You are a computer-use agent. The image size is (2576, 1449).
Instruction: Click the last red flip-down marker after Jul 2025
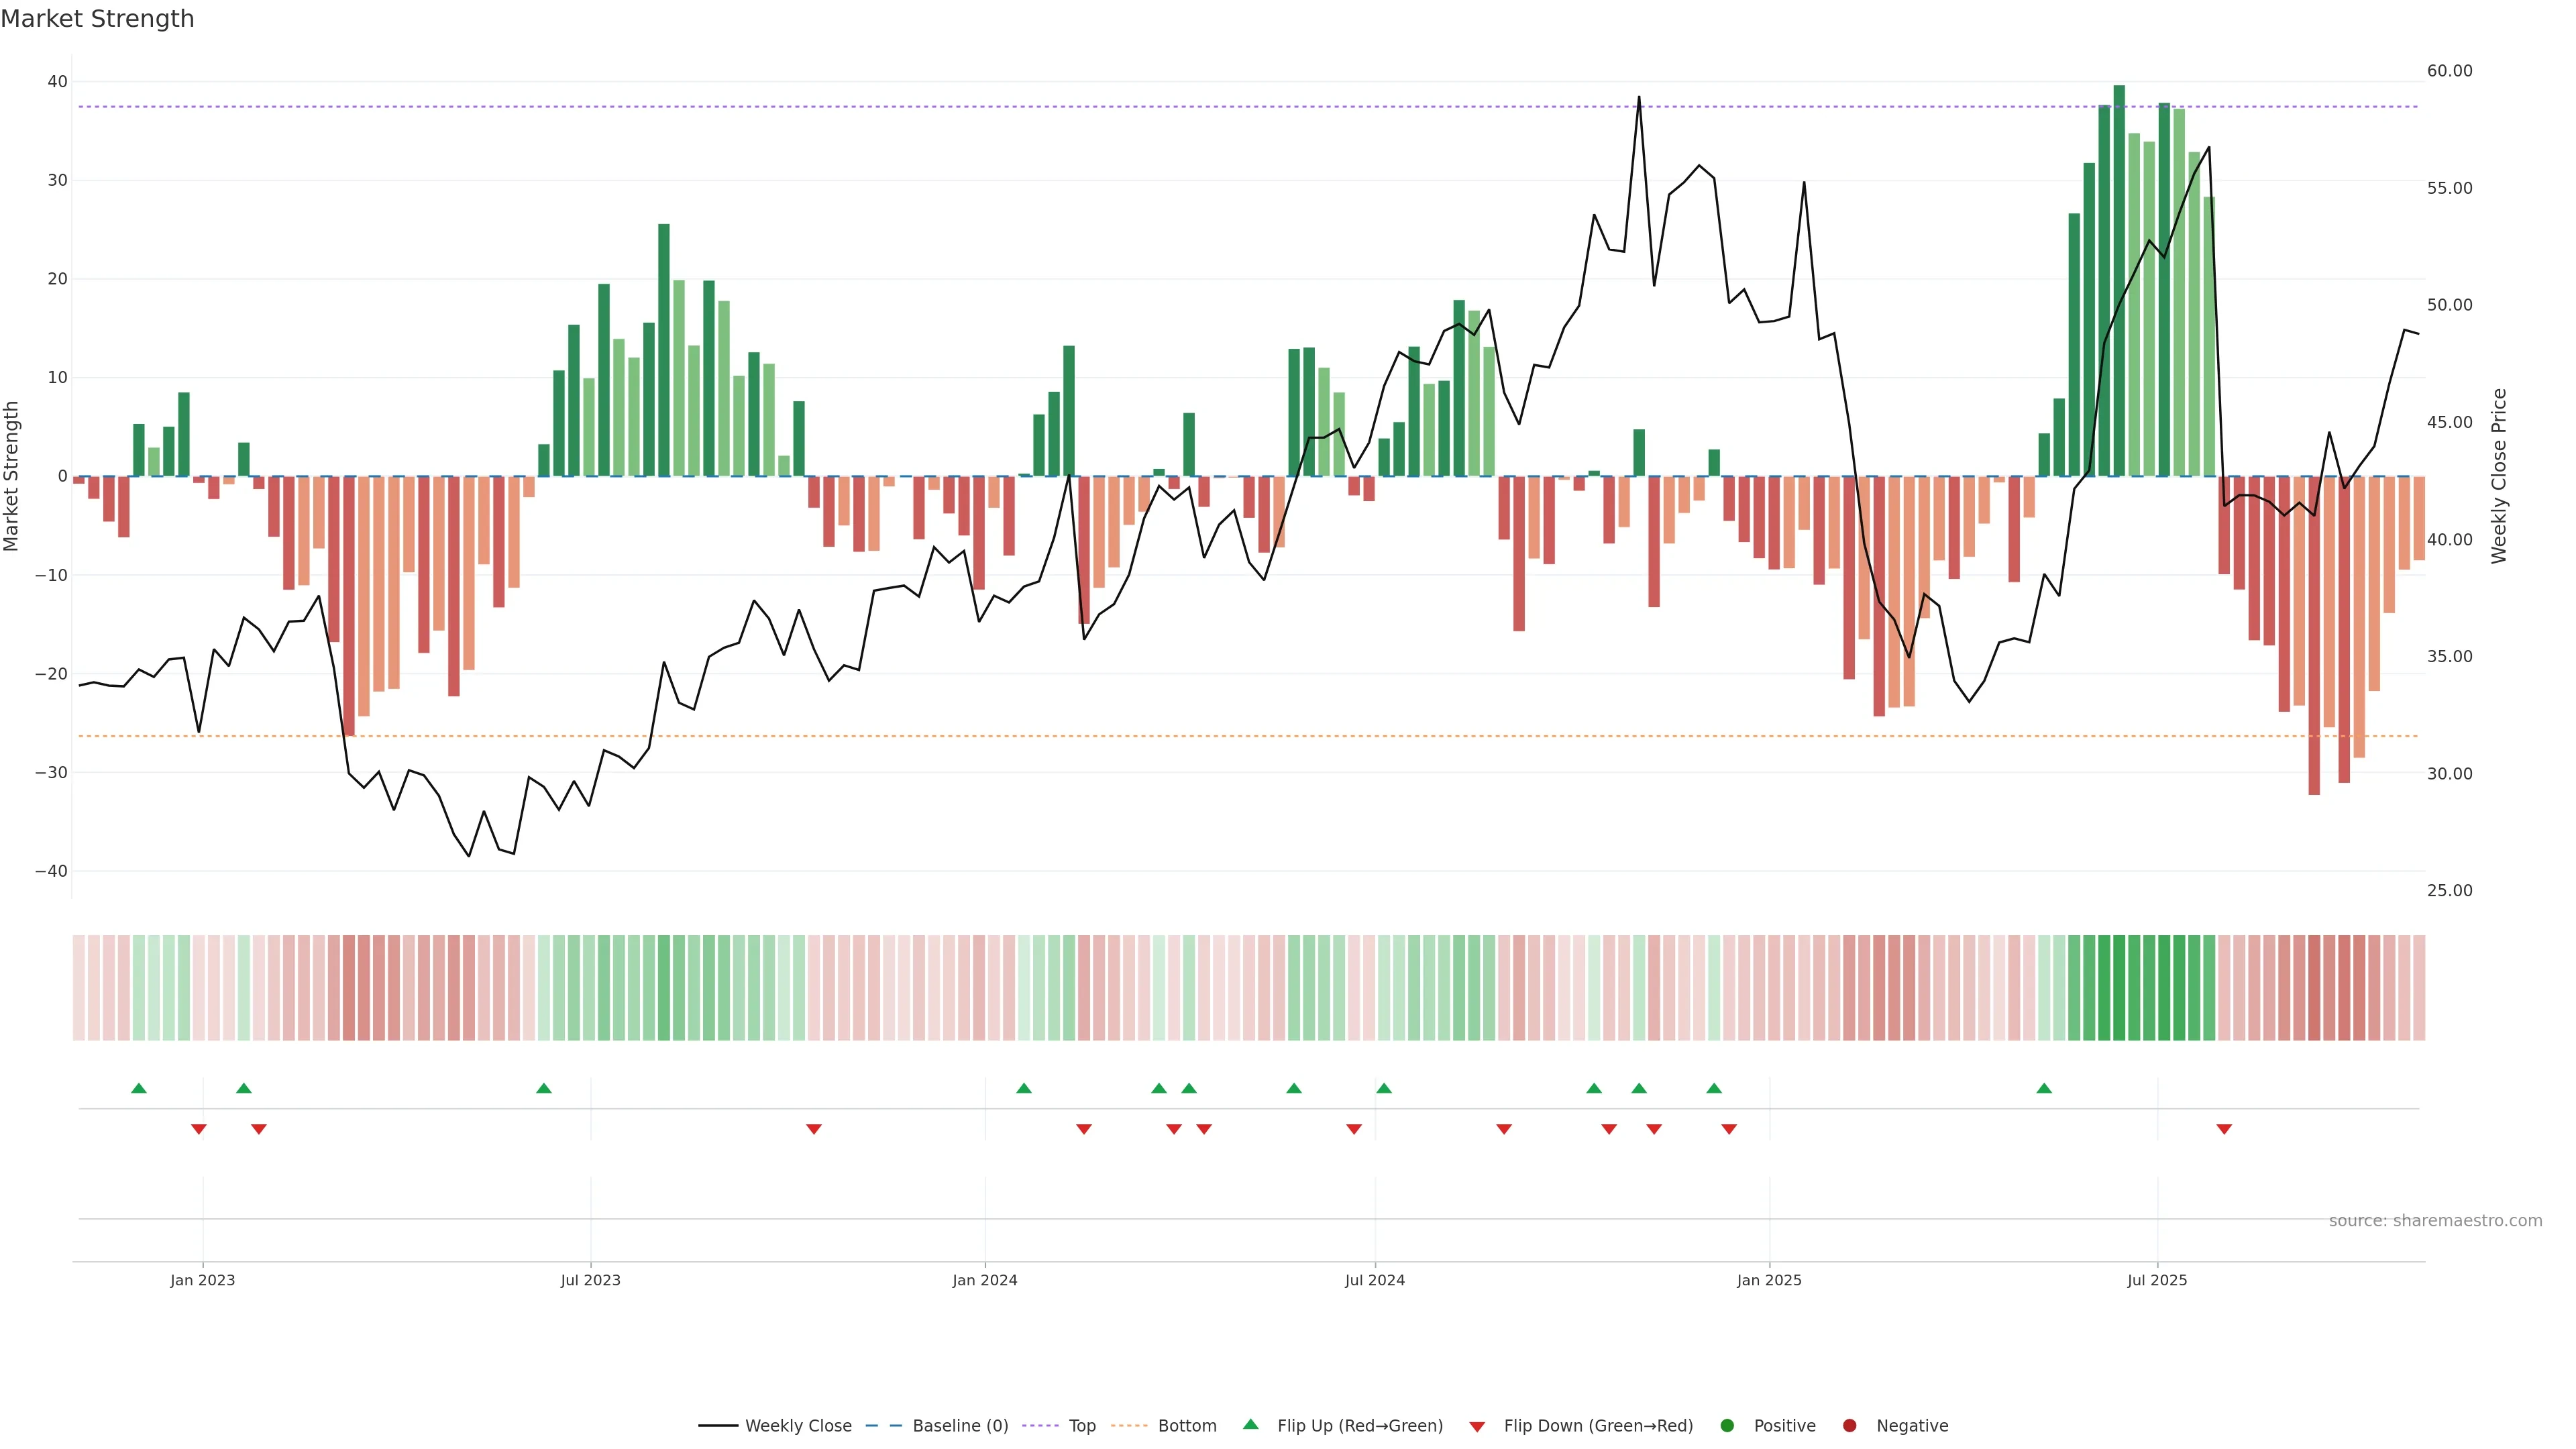point(2224,1129)
